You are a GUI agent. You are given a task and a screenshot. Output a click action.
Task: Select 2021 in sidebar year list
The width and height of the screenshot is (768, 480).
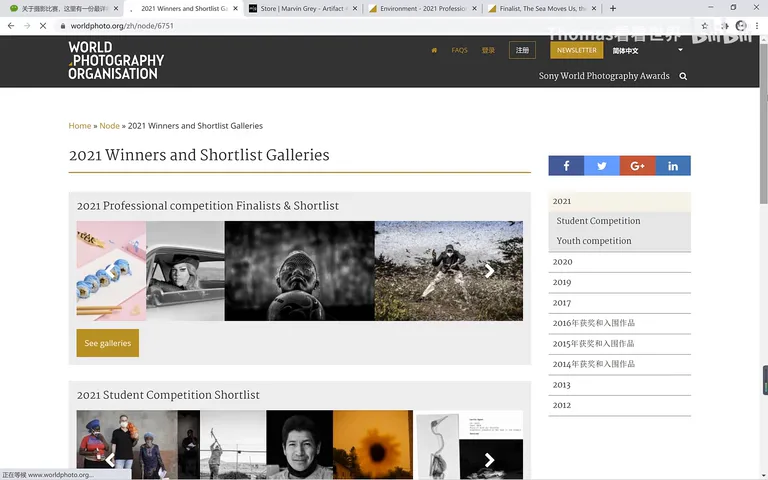(x=620, y=201)
